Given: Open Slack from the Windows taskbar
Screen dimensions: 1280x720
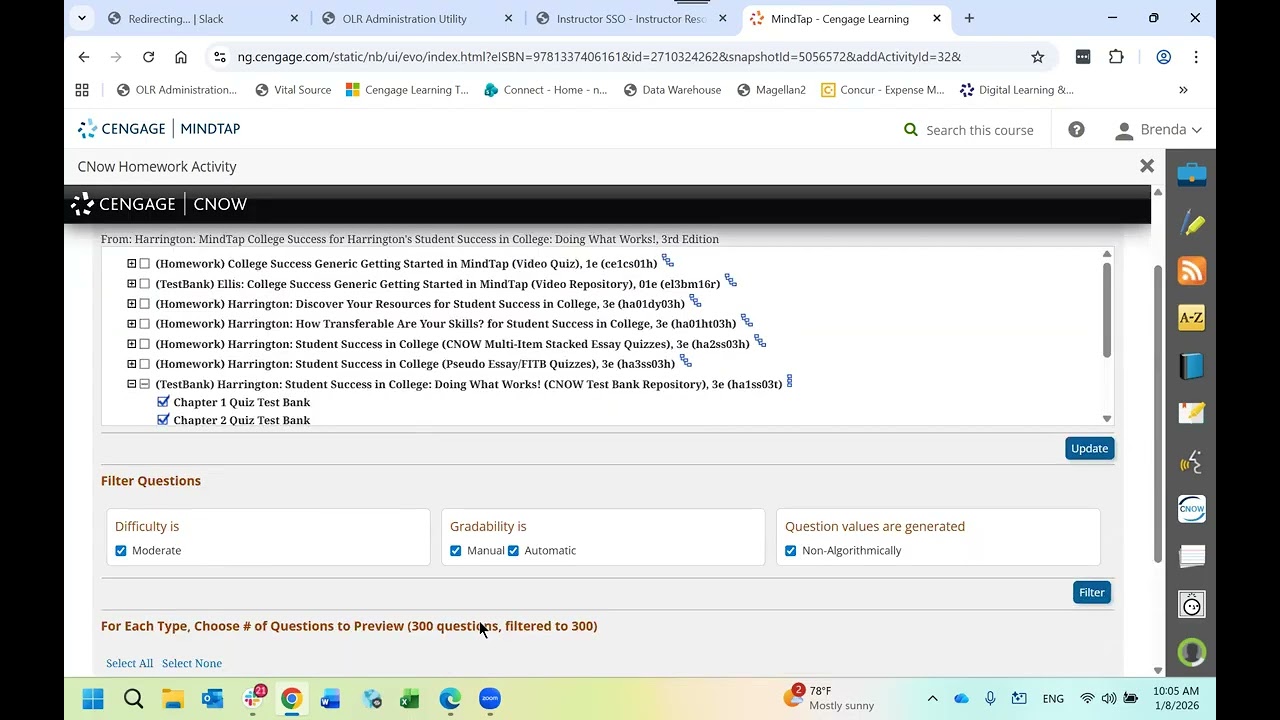Looking at the screenshot, I should (254, 698).
